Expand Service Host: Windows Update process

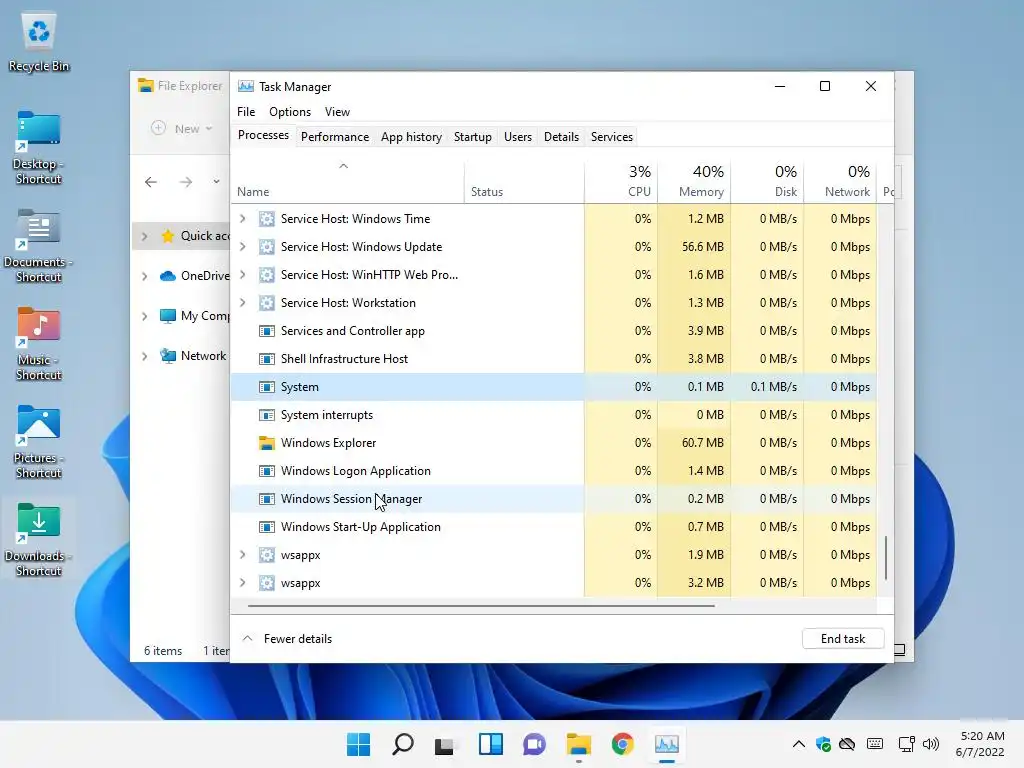tap(243, 247)
